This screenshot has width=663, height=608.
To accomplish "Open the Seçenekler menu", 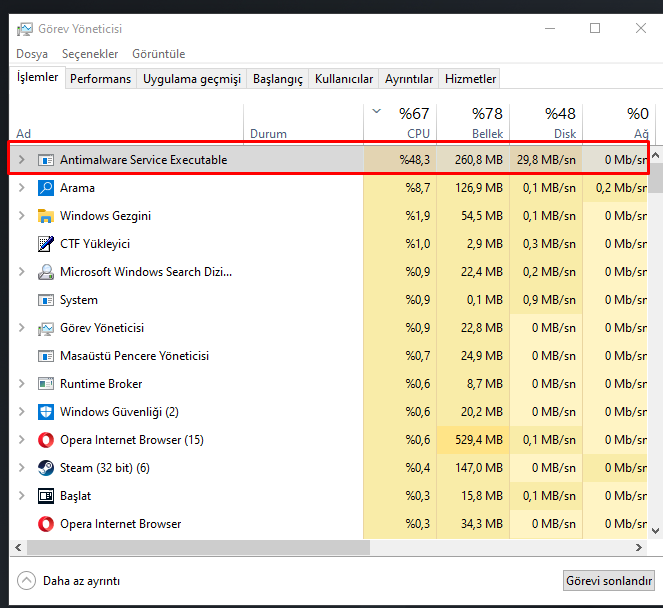I will (90, 54).
